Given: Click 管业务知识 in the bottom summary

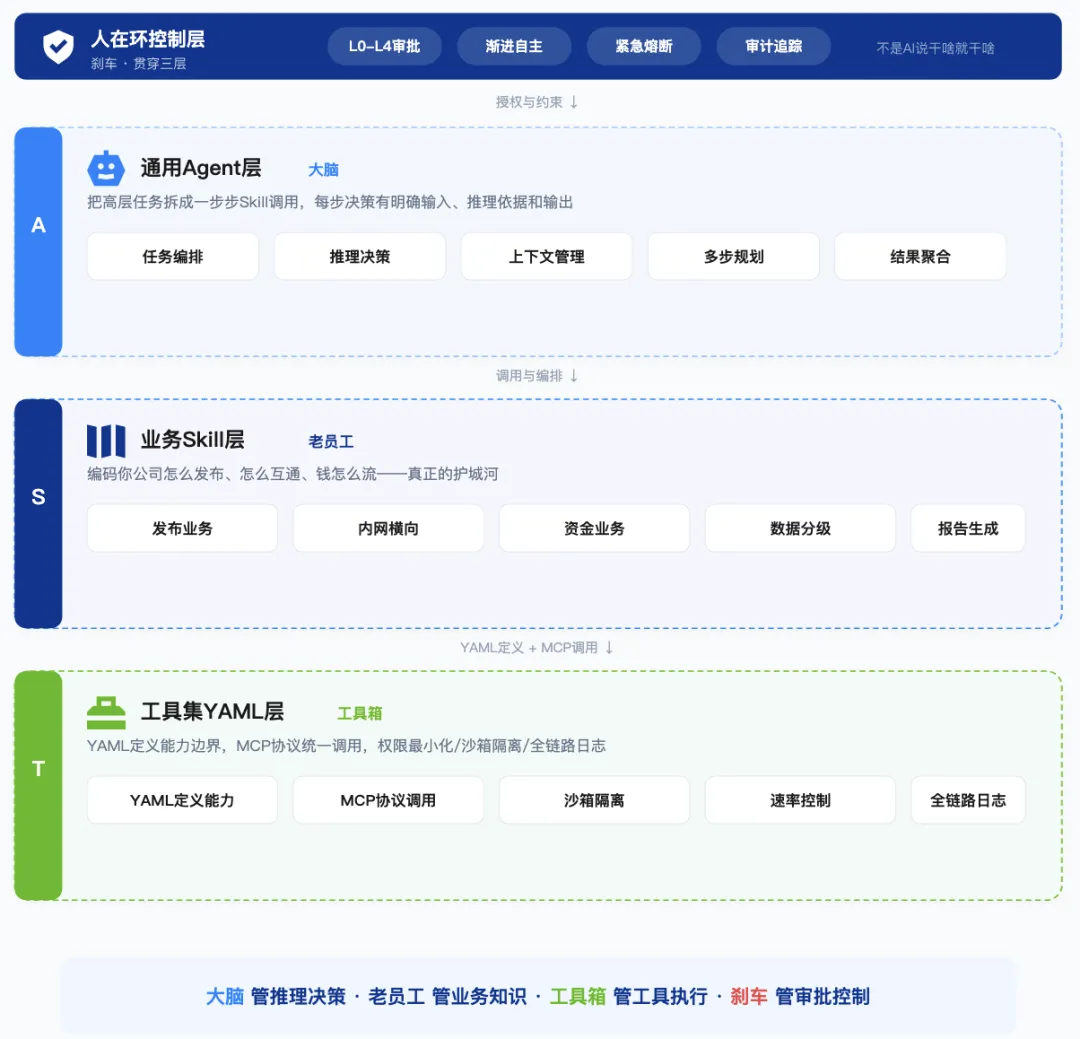Looking at the screenshot, I should point(479,996).
